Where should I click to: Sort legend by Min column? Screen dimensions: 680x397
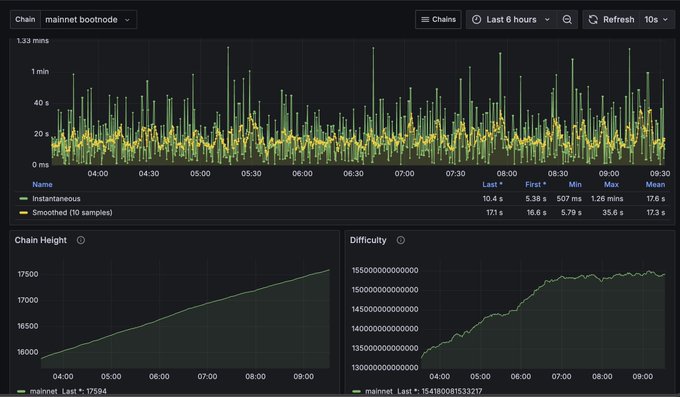[575, 184]
